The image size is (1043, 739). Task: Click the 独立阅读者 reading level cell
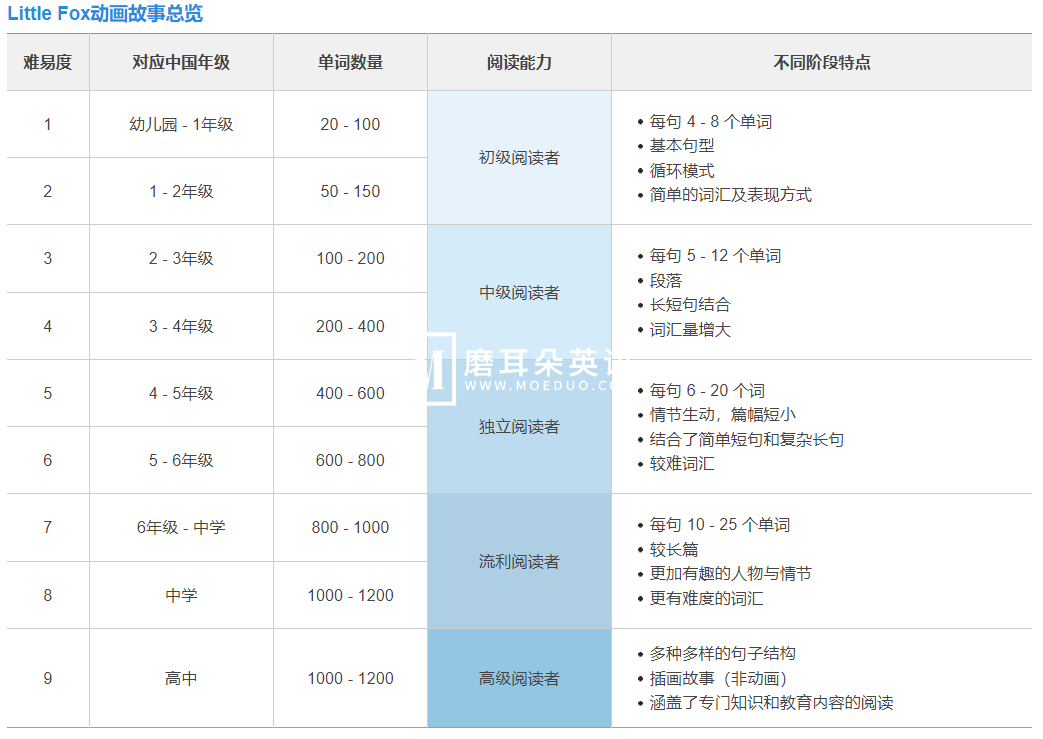point(518,426)
